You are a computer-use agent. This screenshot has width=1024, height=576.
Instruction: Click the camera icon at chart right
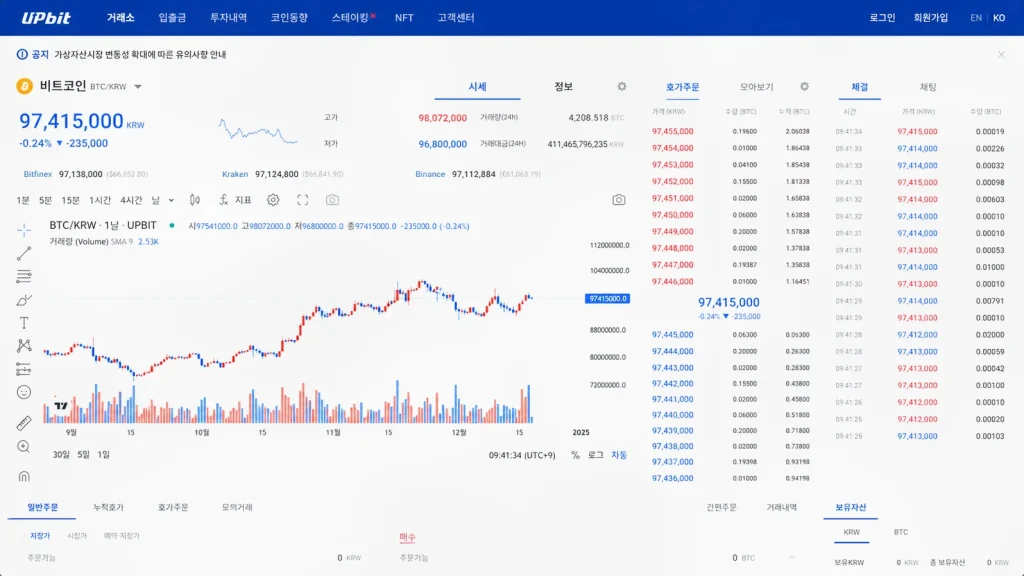click(618, 200)
